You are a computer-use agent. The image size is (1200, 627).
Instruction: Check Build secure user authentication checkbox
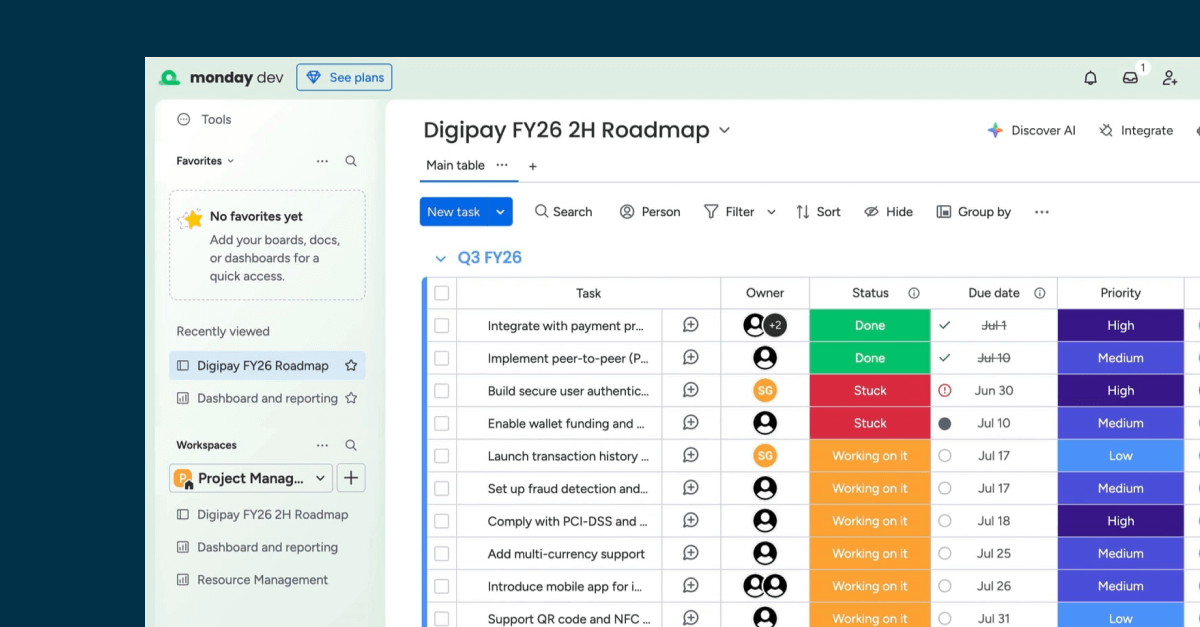click(442, 391)
